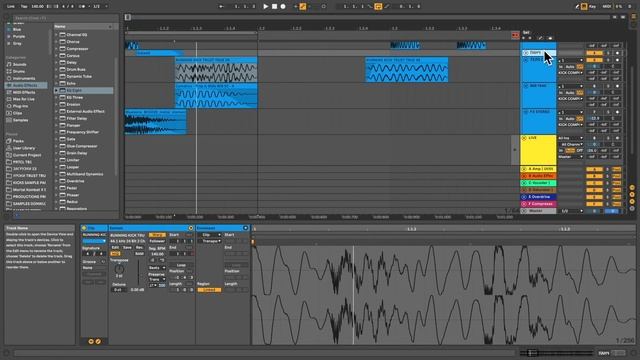Toggle the Envelopes box show icon
Screen dimensions: 640x360
point(245,228)
